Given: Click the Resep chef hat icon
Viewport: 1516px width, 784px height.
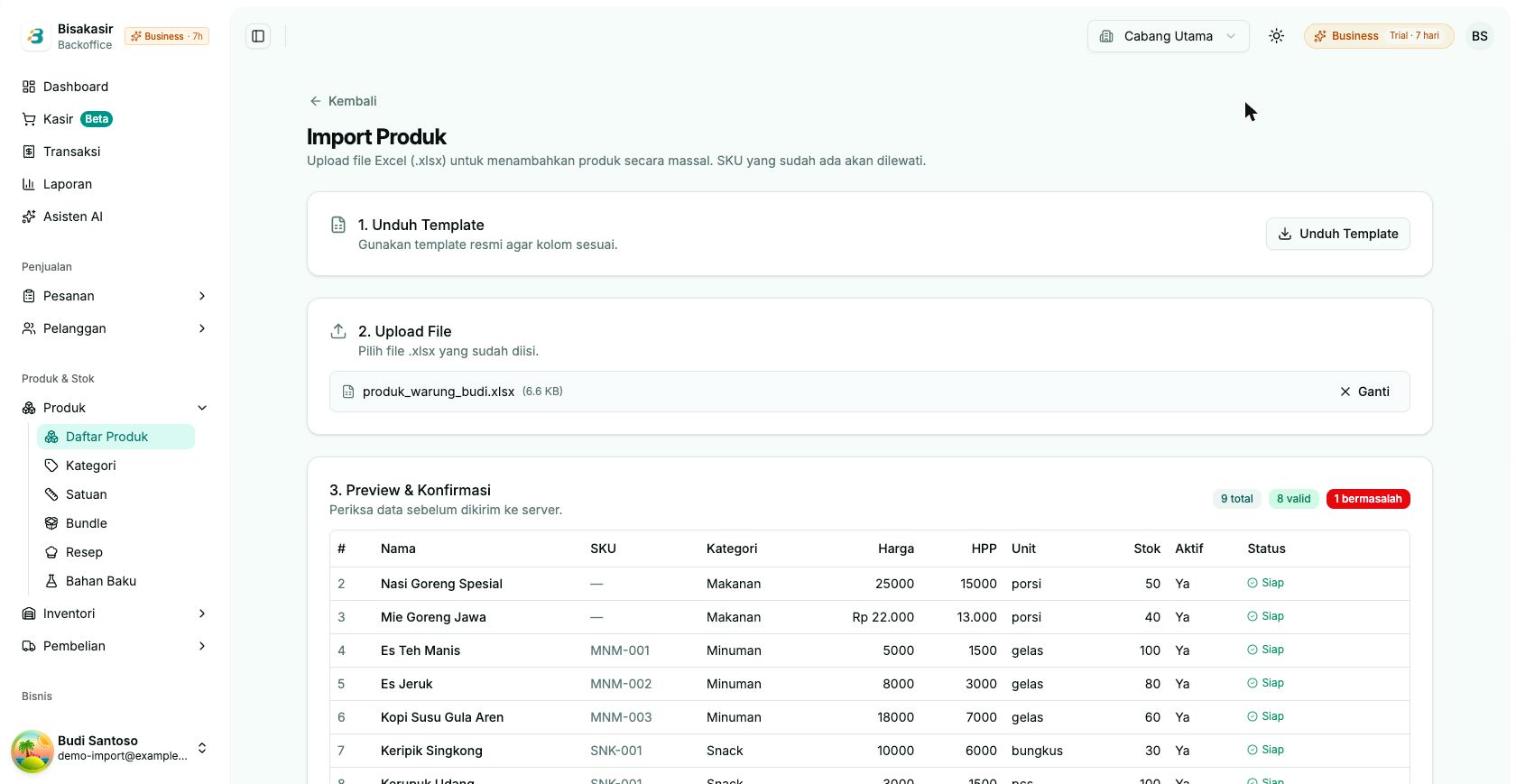Looking at the screenshot, I should coord(52,553).
